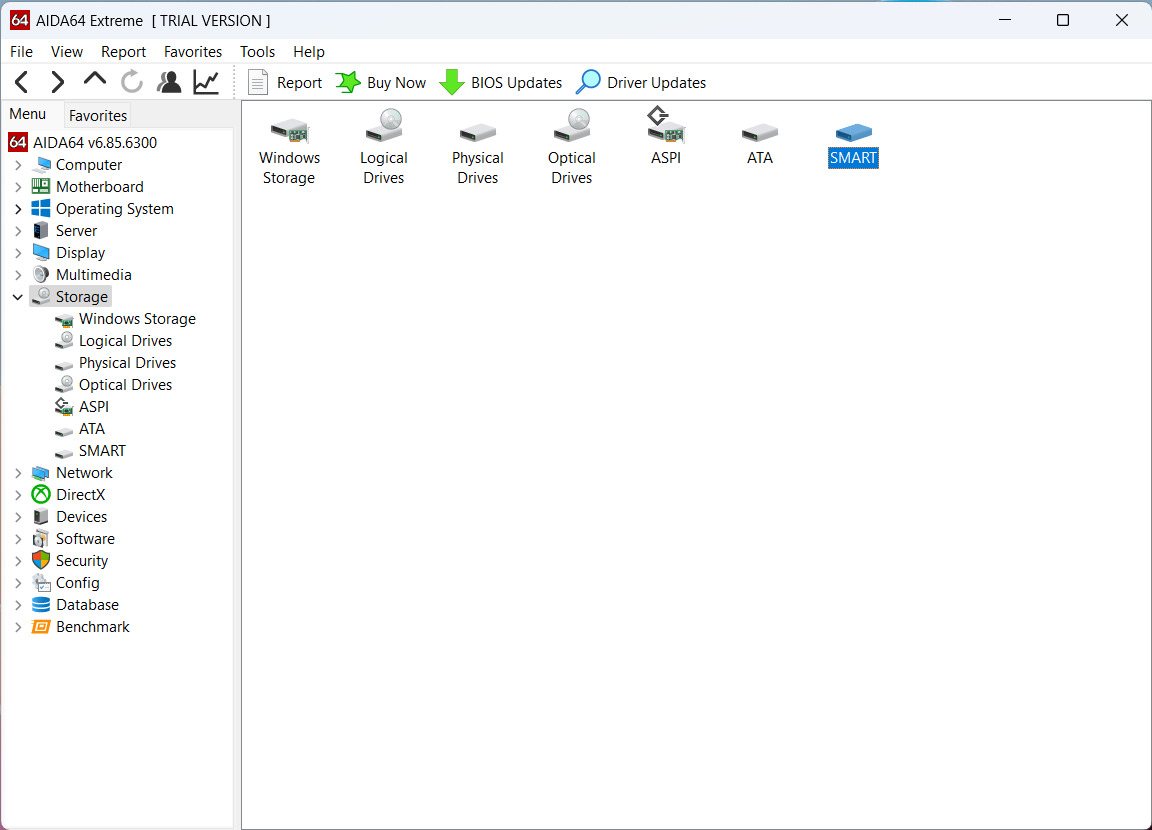Image resolution: width=1152 pixels, height=830 pixels.
Task: Click the Report toolbar icon
Action: tap(284, 82)
